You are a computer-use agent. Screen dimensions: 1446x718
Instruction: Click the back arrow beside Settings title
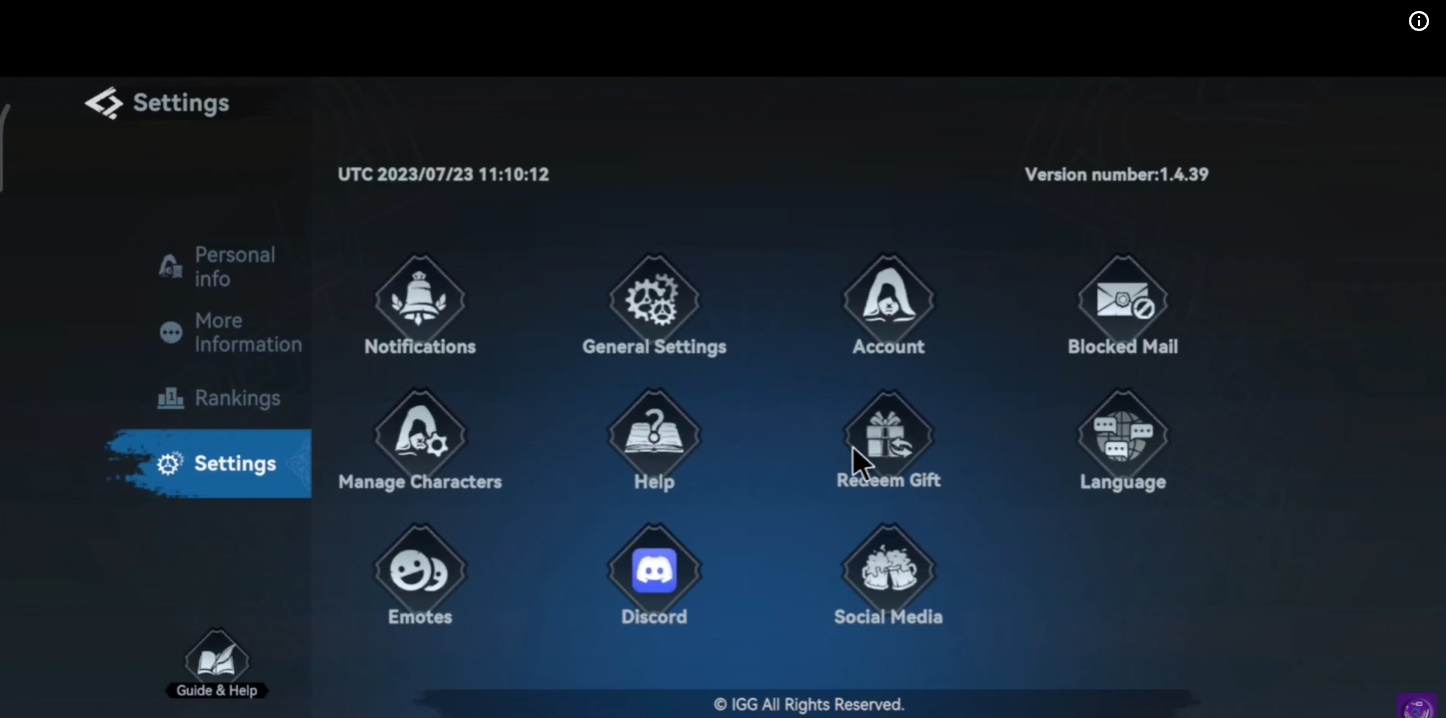(x=103, y=103)
